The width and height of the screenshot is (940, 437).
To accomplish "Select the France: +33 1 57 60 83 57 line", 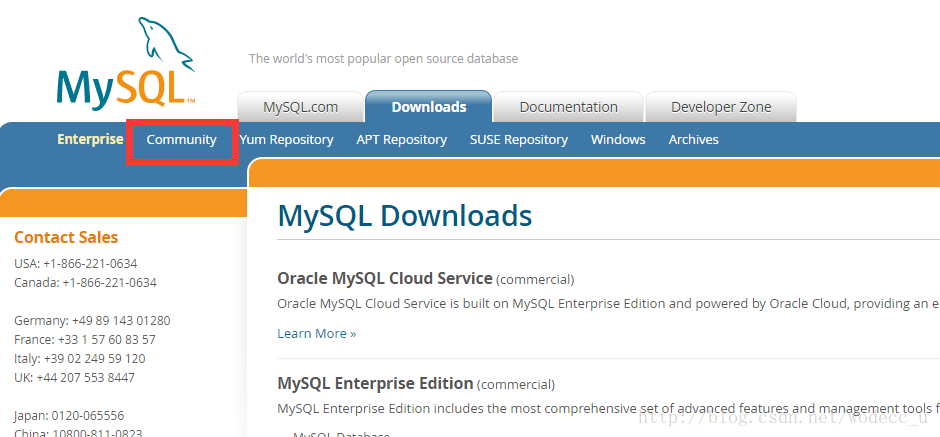I will [x=85, y=340].
